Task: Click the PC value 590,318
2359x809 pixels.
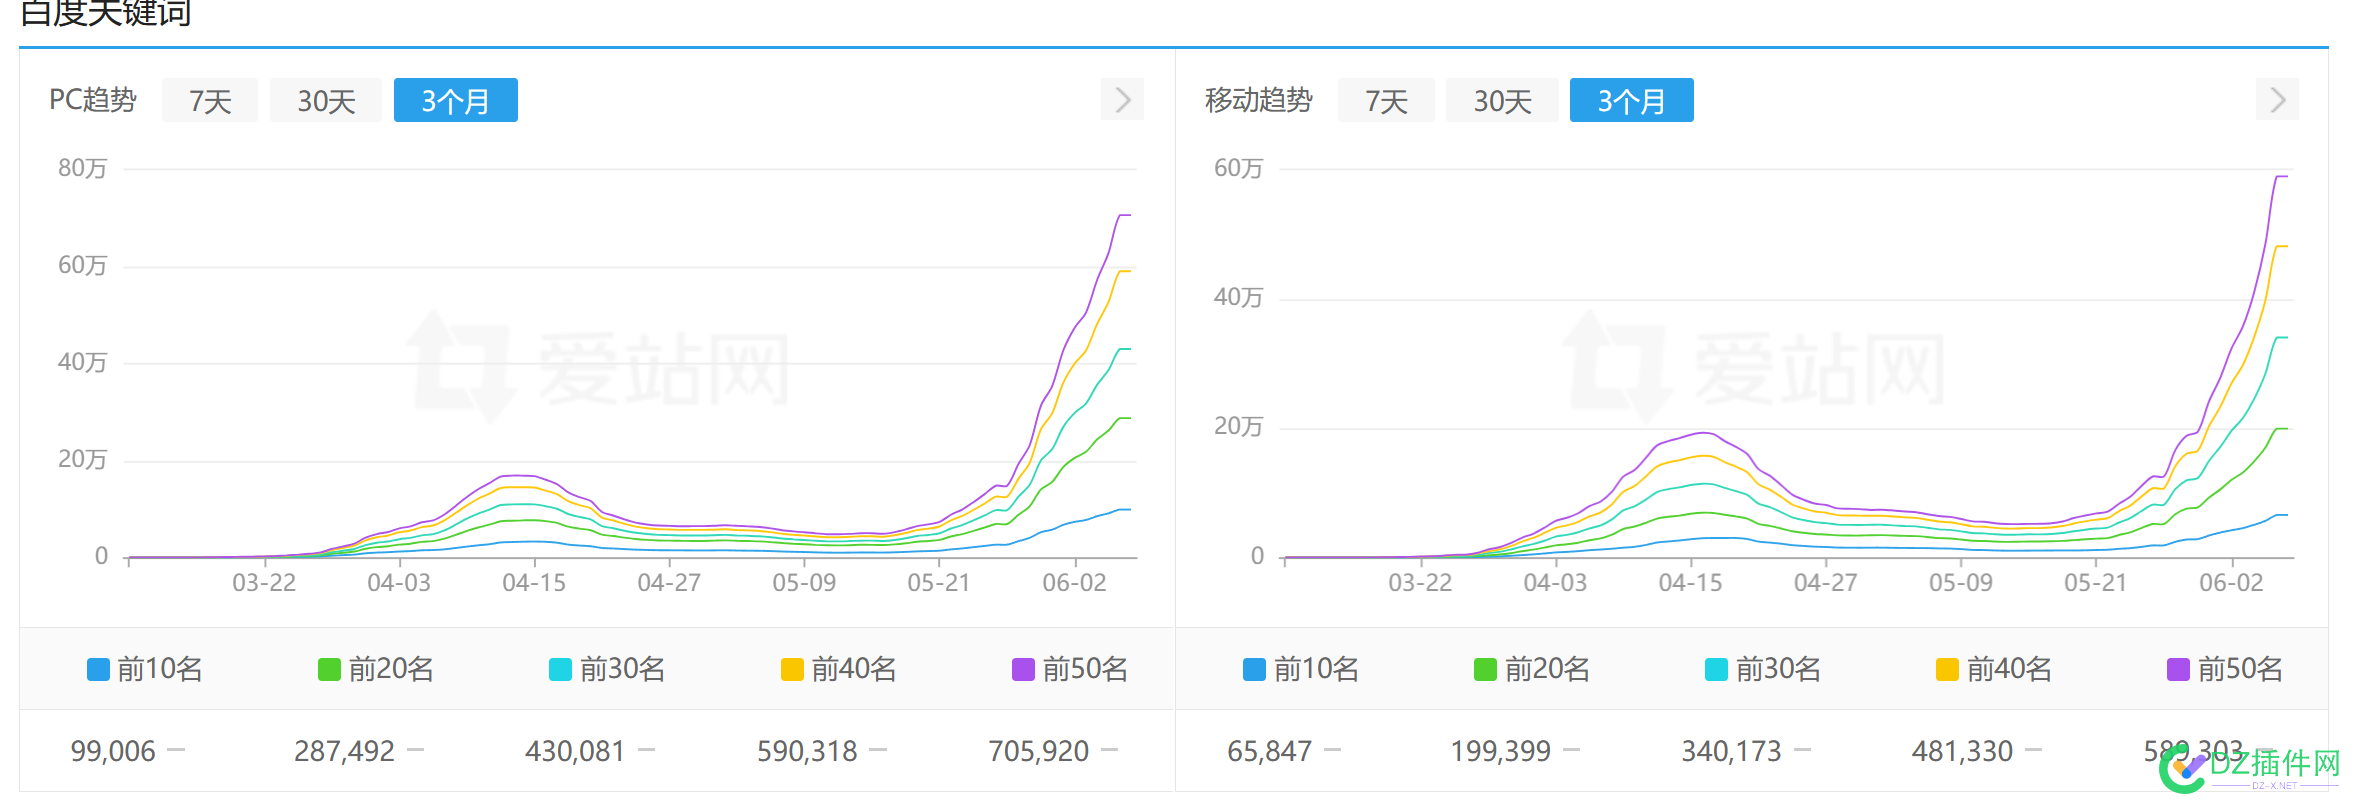Action: point(807,751)
